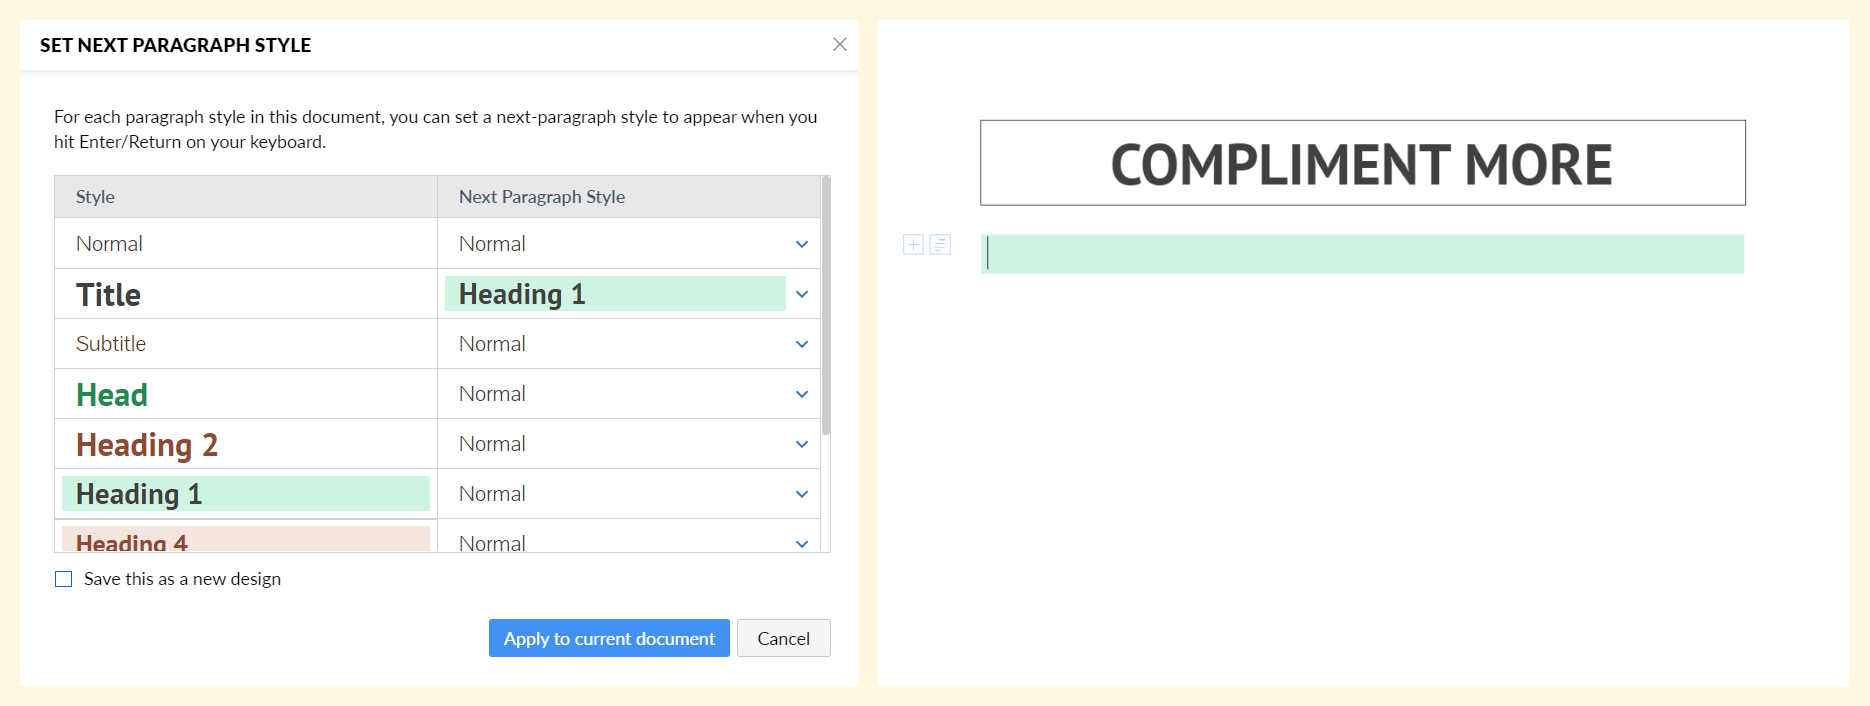
Task: Close the Set Next Paragraph Style dialog
Action: (x=840, y=44)
